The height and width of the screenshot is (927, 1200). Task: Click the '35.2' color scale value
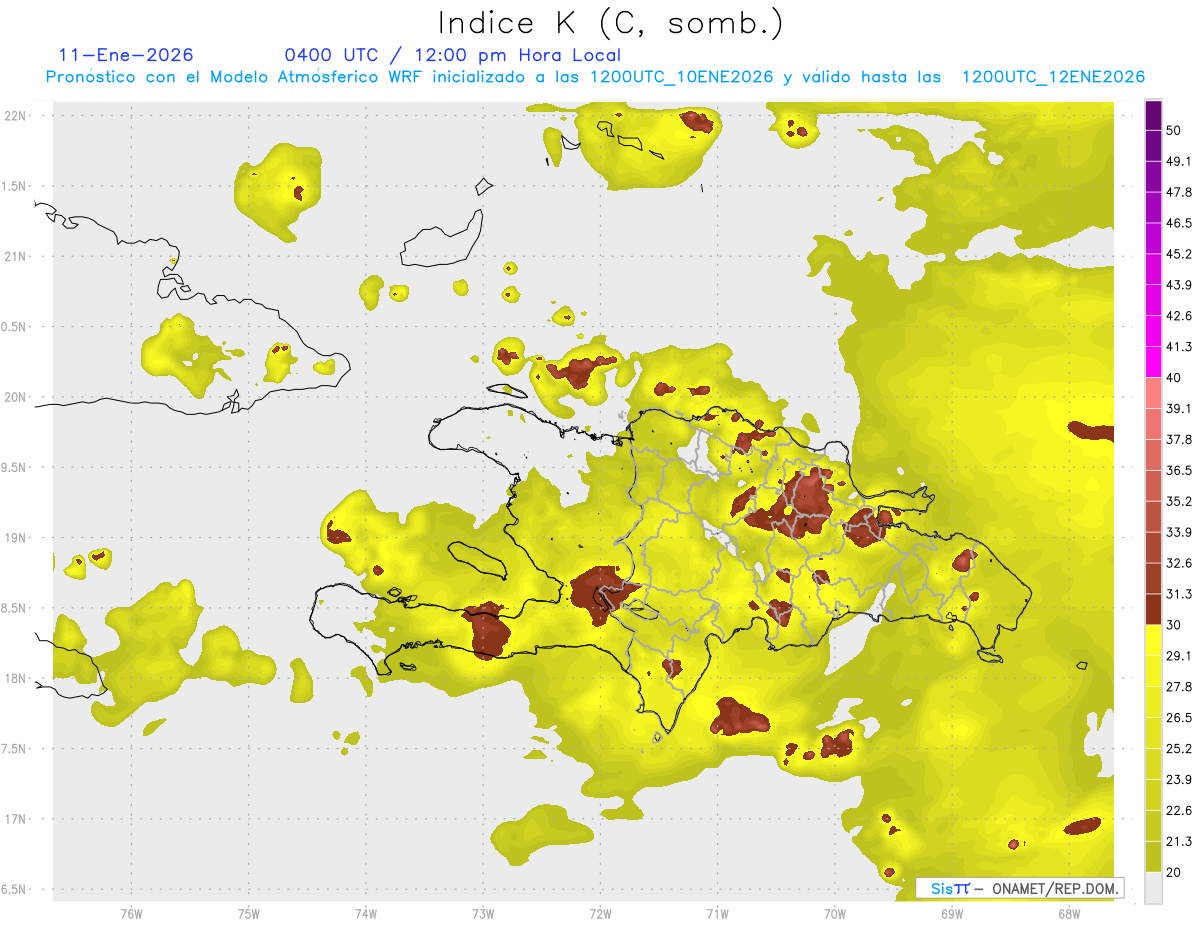click(x=1178, y=501)
